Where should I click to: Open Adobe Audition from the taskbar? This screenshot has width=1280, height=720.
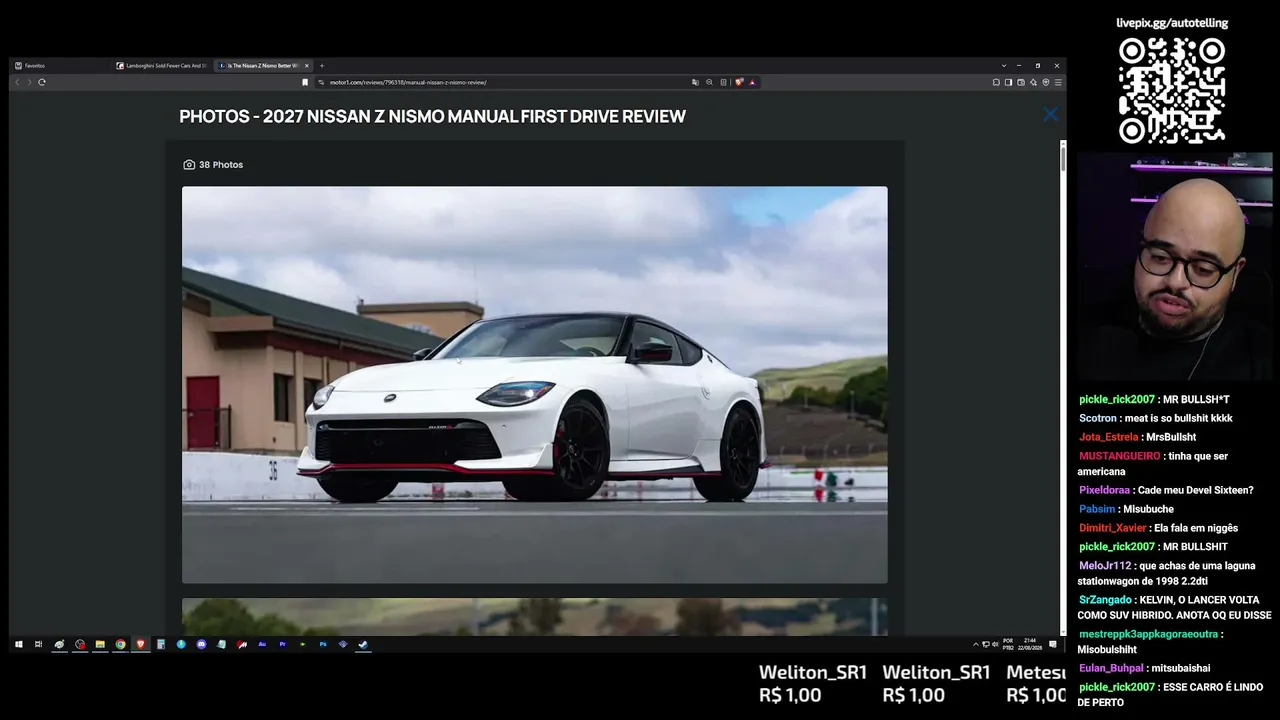tap(262, 644)
